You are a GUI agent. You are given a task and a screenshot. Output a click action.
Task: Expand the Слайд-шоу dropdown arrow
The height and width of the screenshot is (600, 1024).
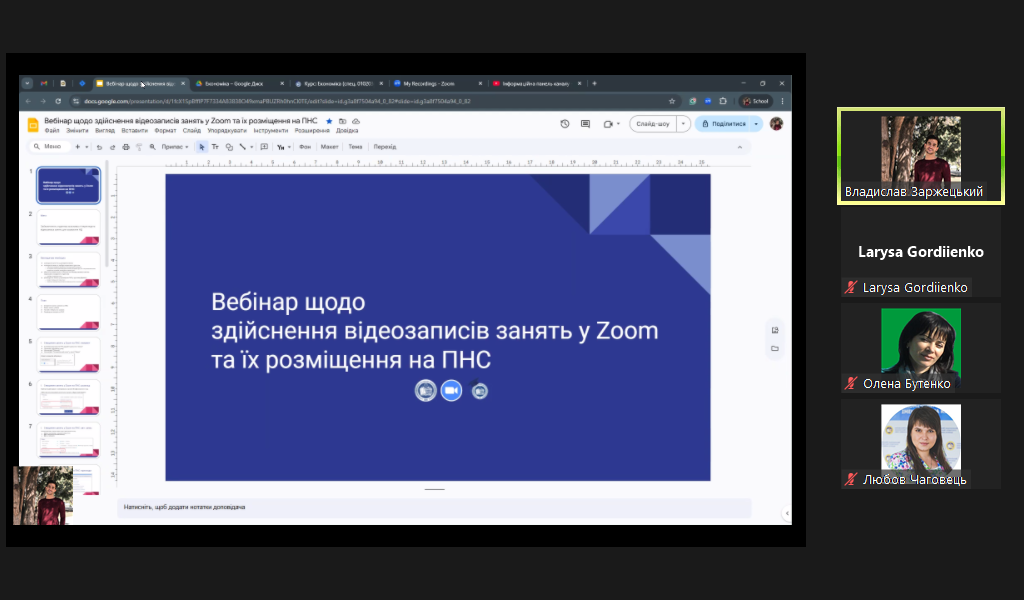click(683, 124)
